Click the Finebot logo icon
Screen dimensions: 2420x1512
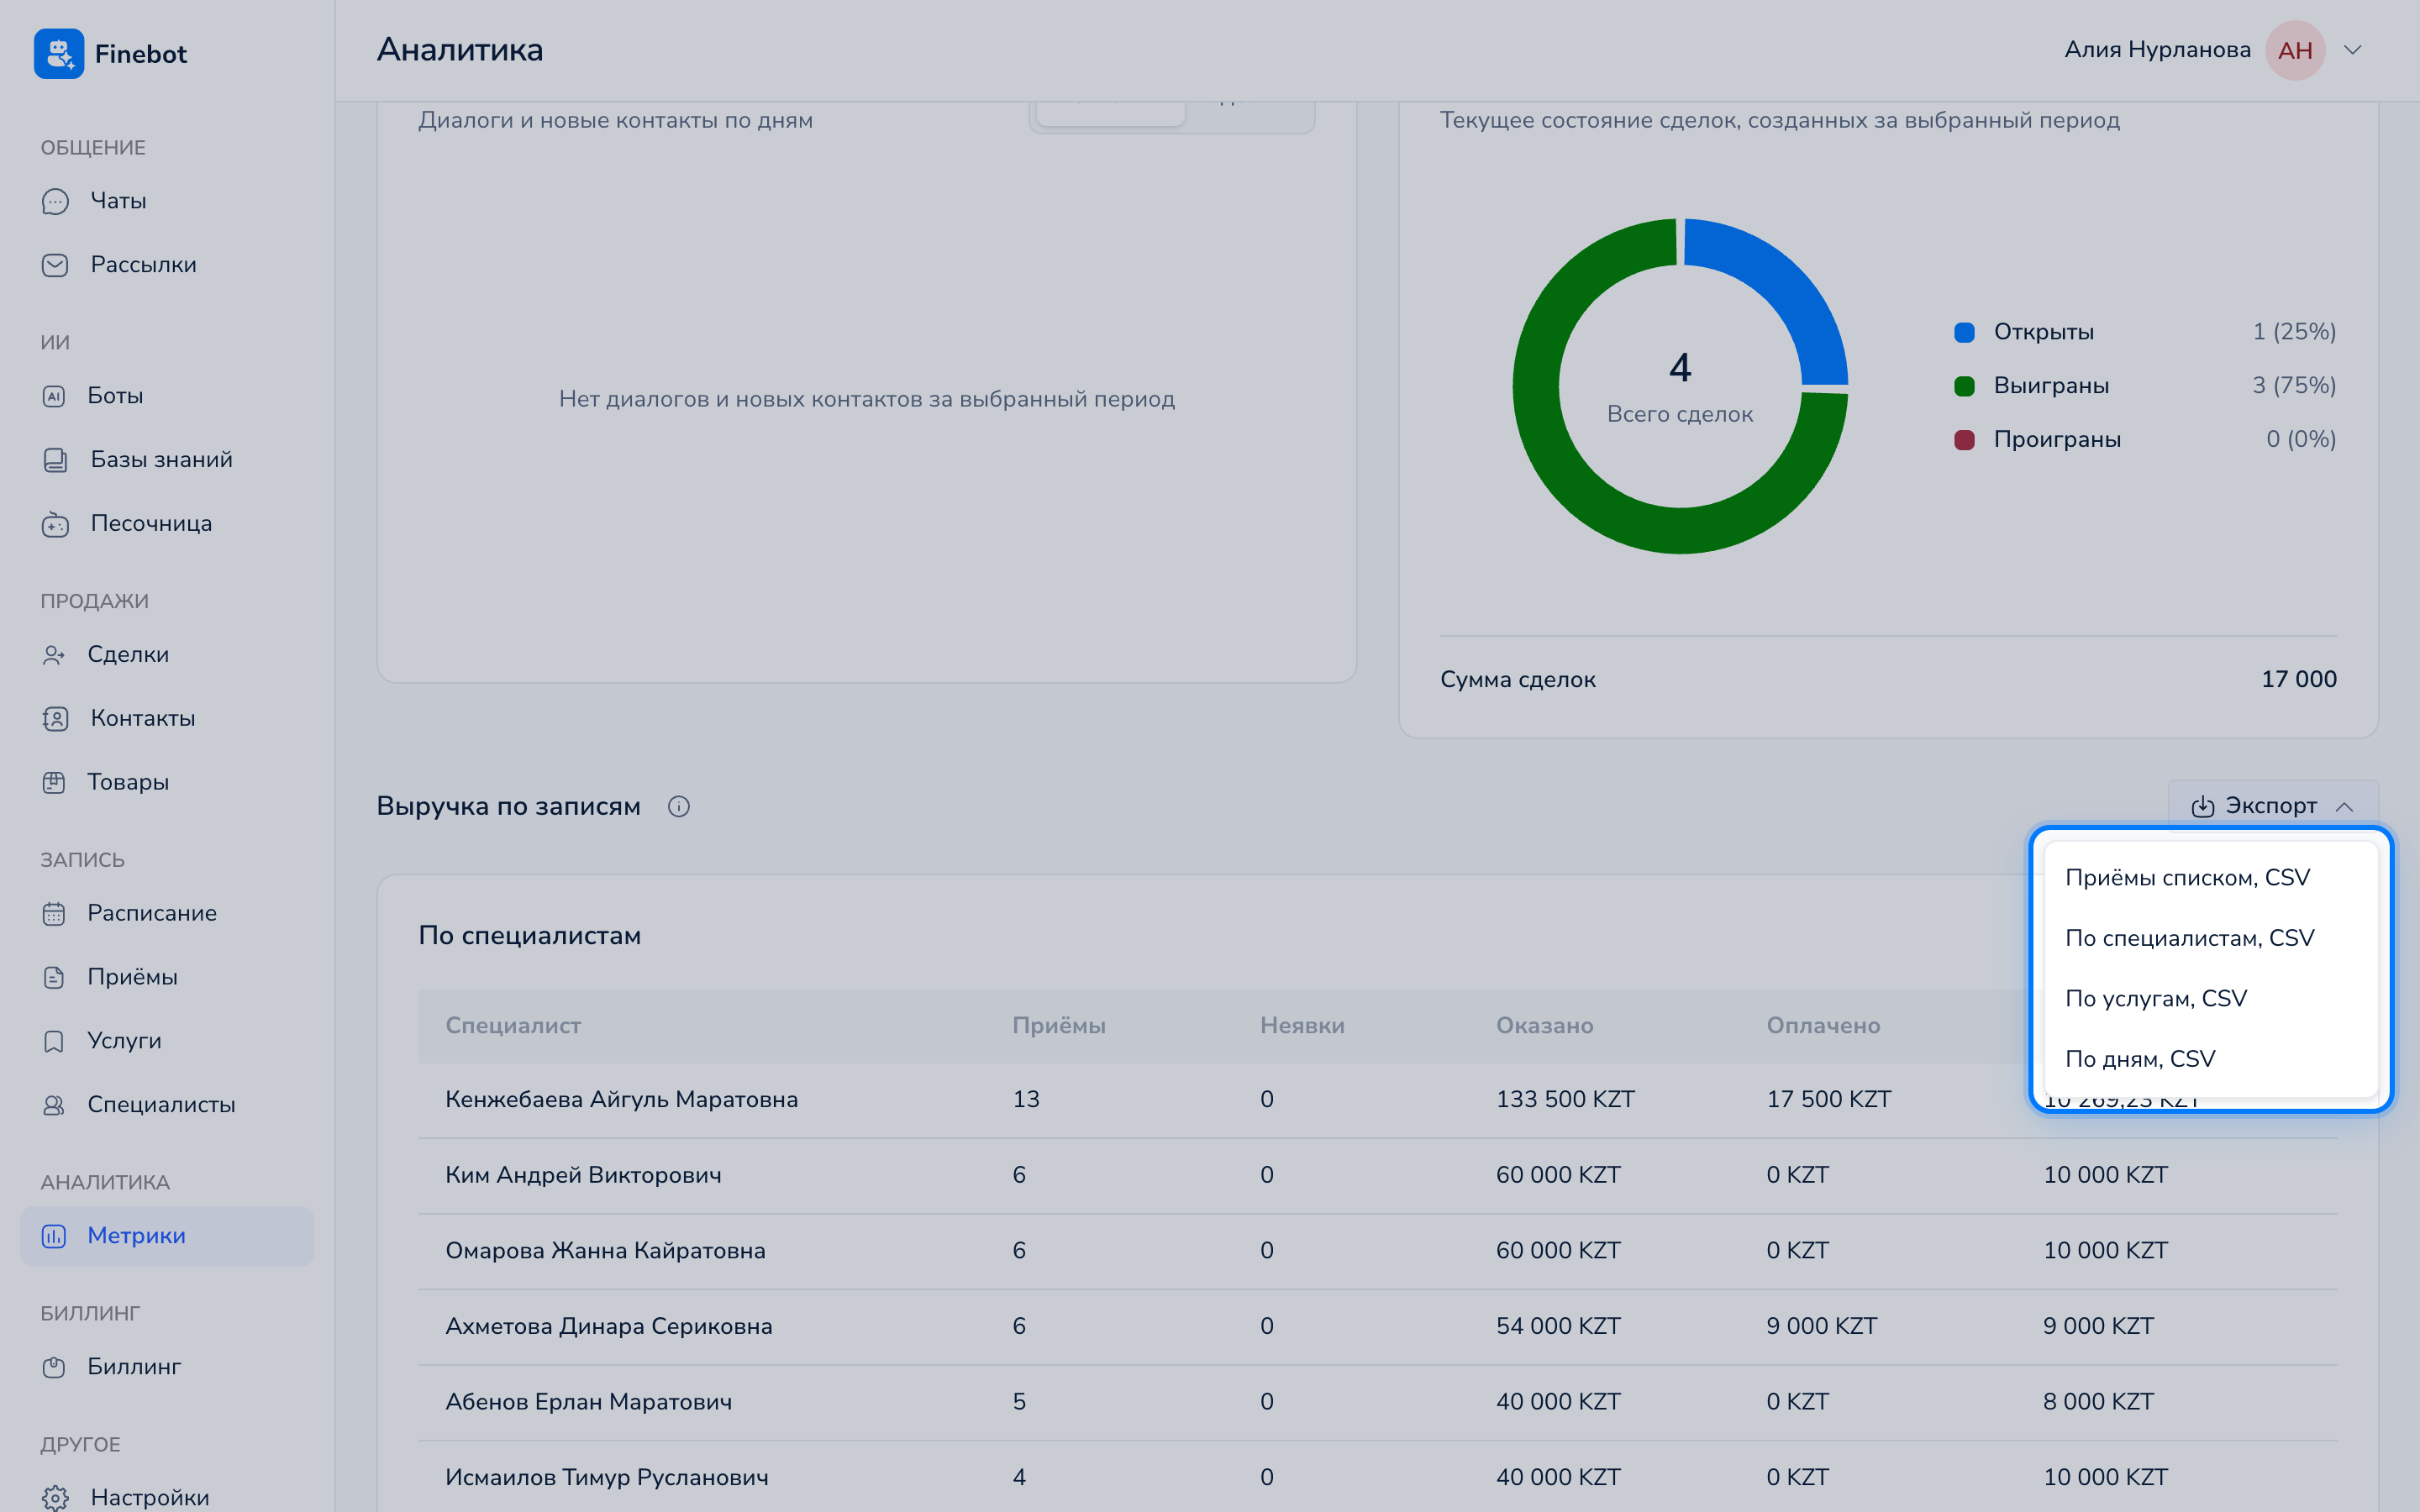point(59,53)
